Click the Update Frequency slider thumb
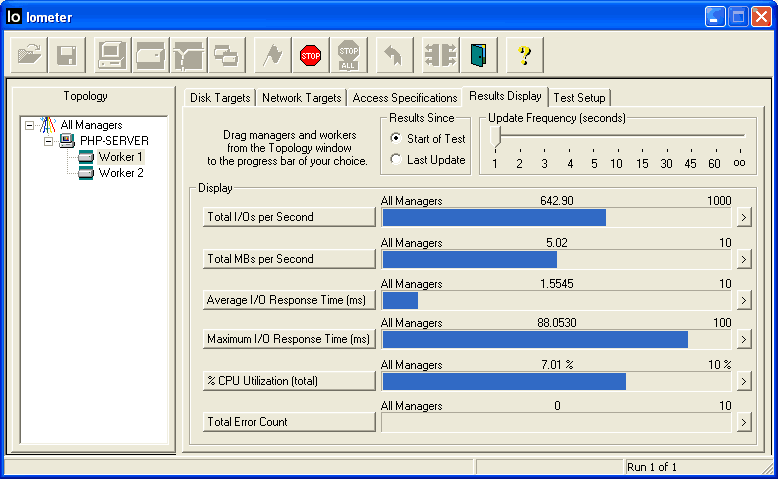Screen dimensions: 778x479 [x=495, y=136]
